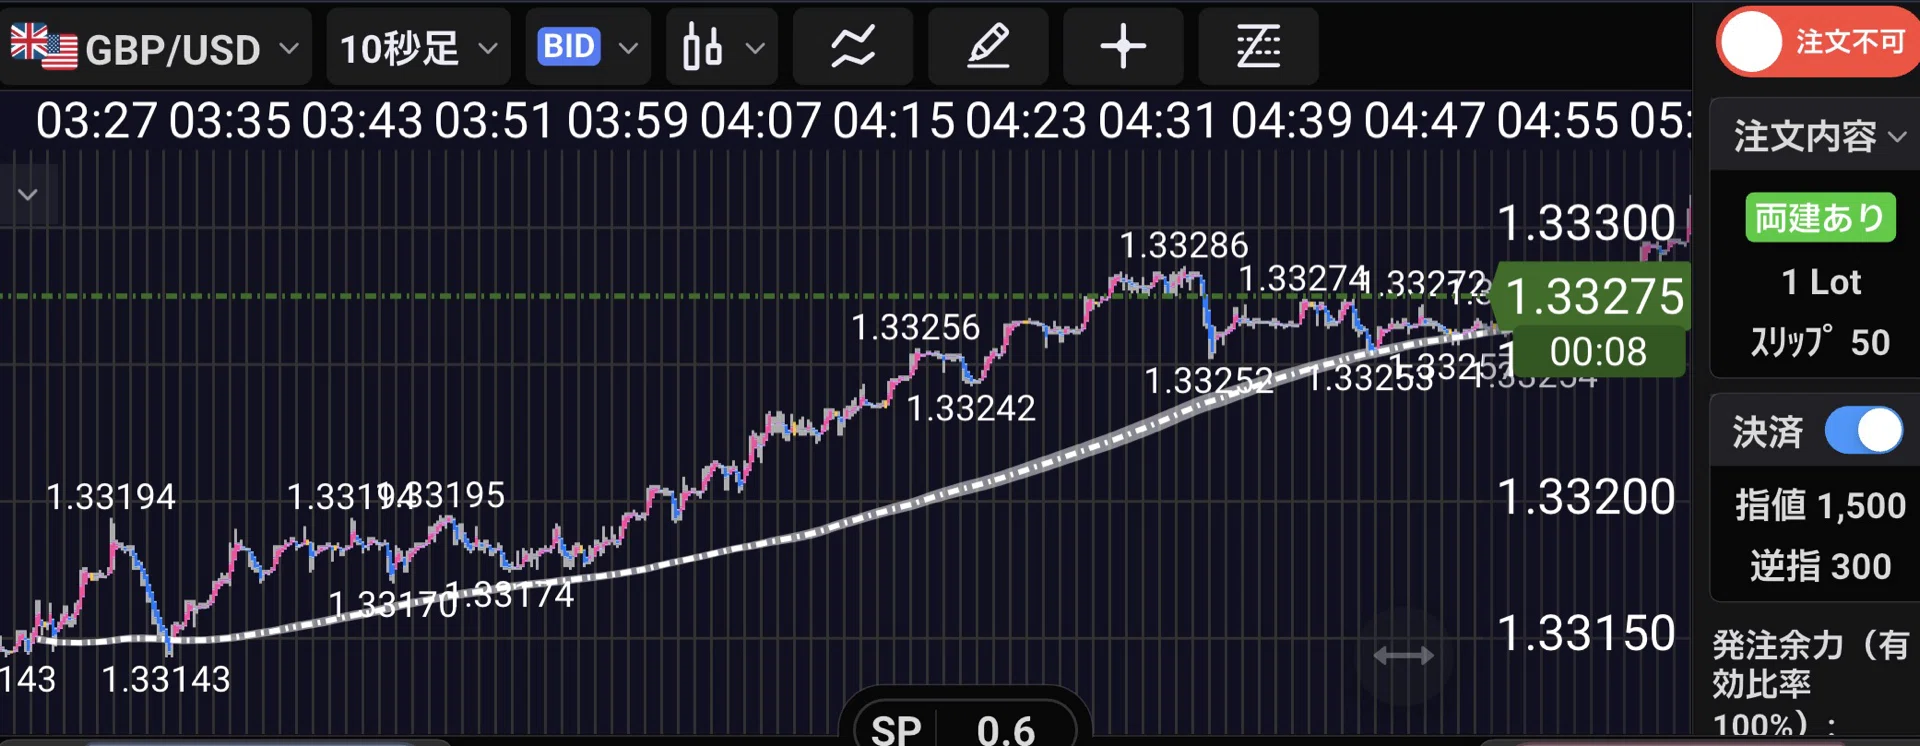Change the スリップ 50 slippage setting

(1820, 342)
